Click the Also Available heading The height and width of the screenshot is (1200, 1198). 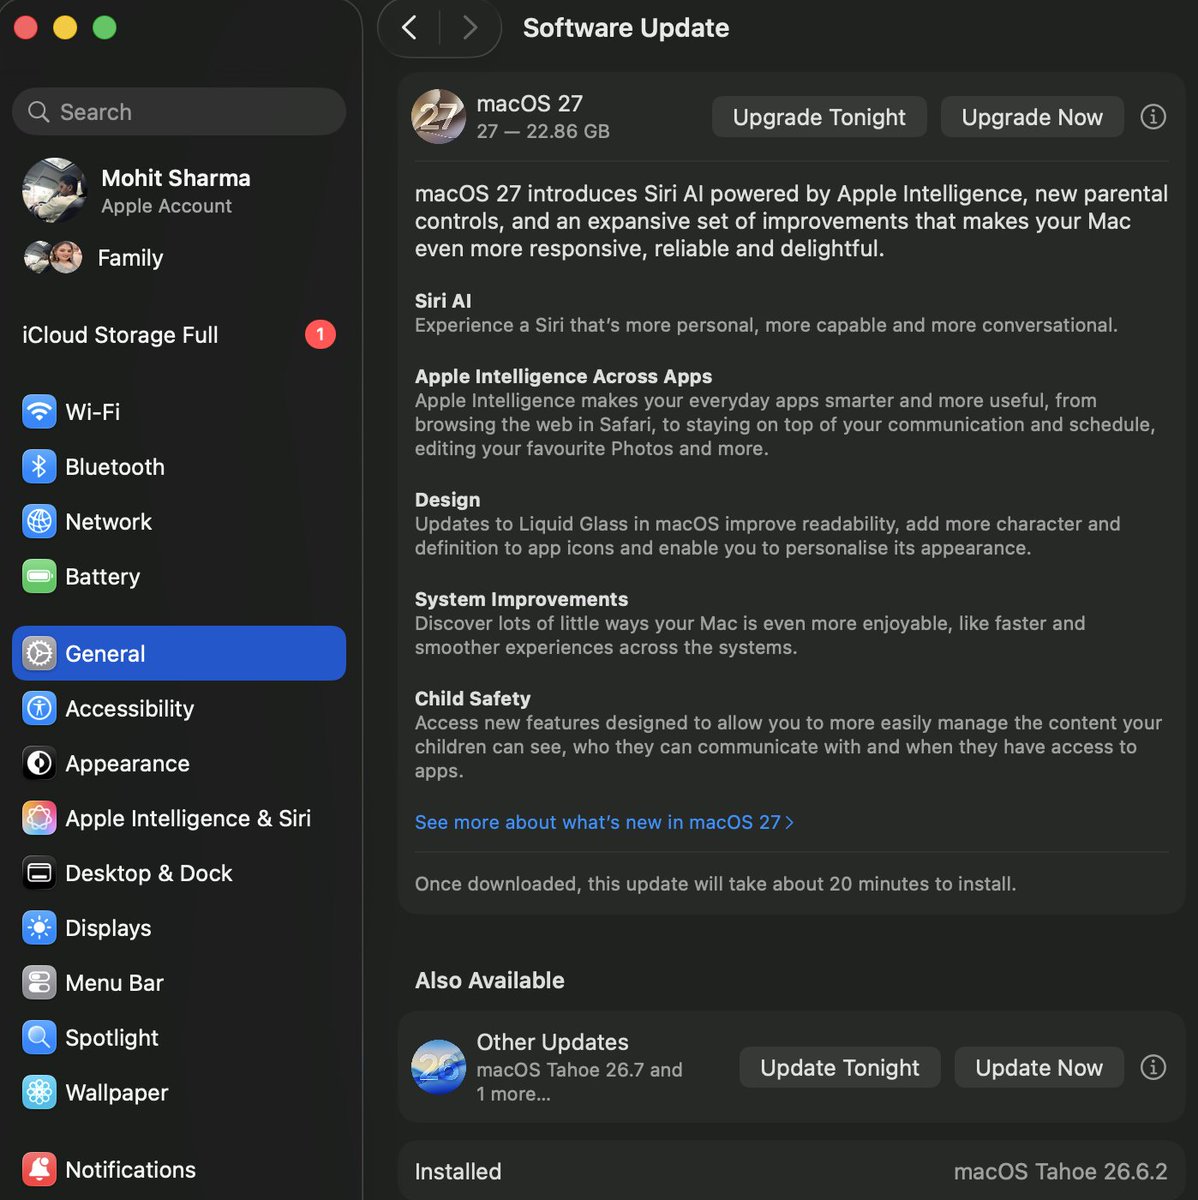pyautogui.click(x=490, y=980)
